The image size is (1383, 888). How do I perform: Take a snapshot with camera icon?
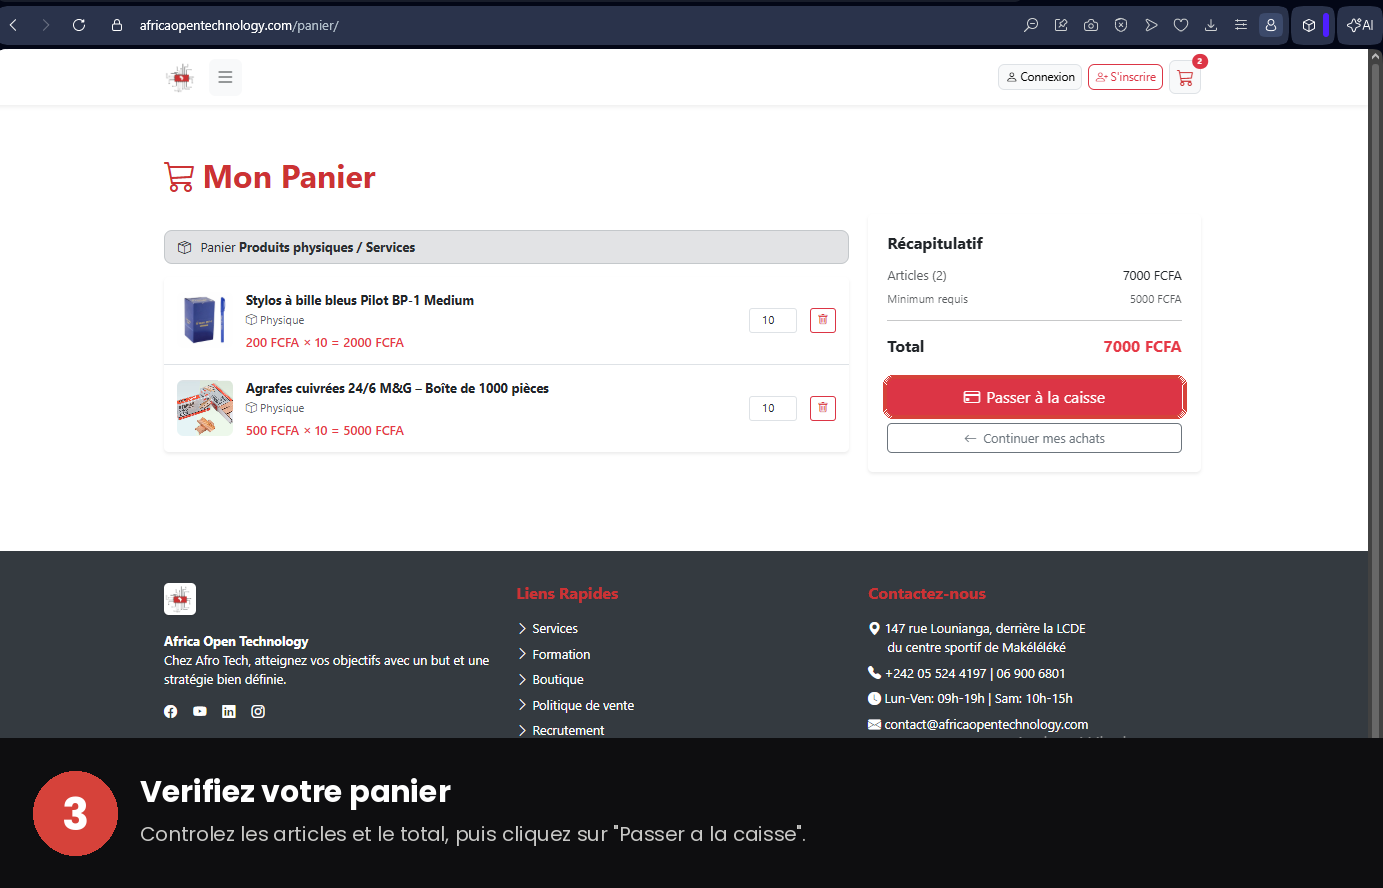pos(1091,25)
